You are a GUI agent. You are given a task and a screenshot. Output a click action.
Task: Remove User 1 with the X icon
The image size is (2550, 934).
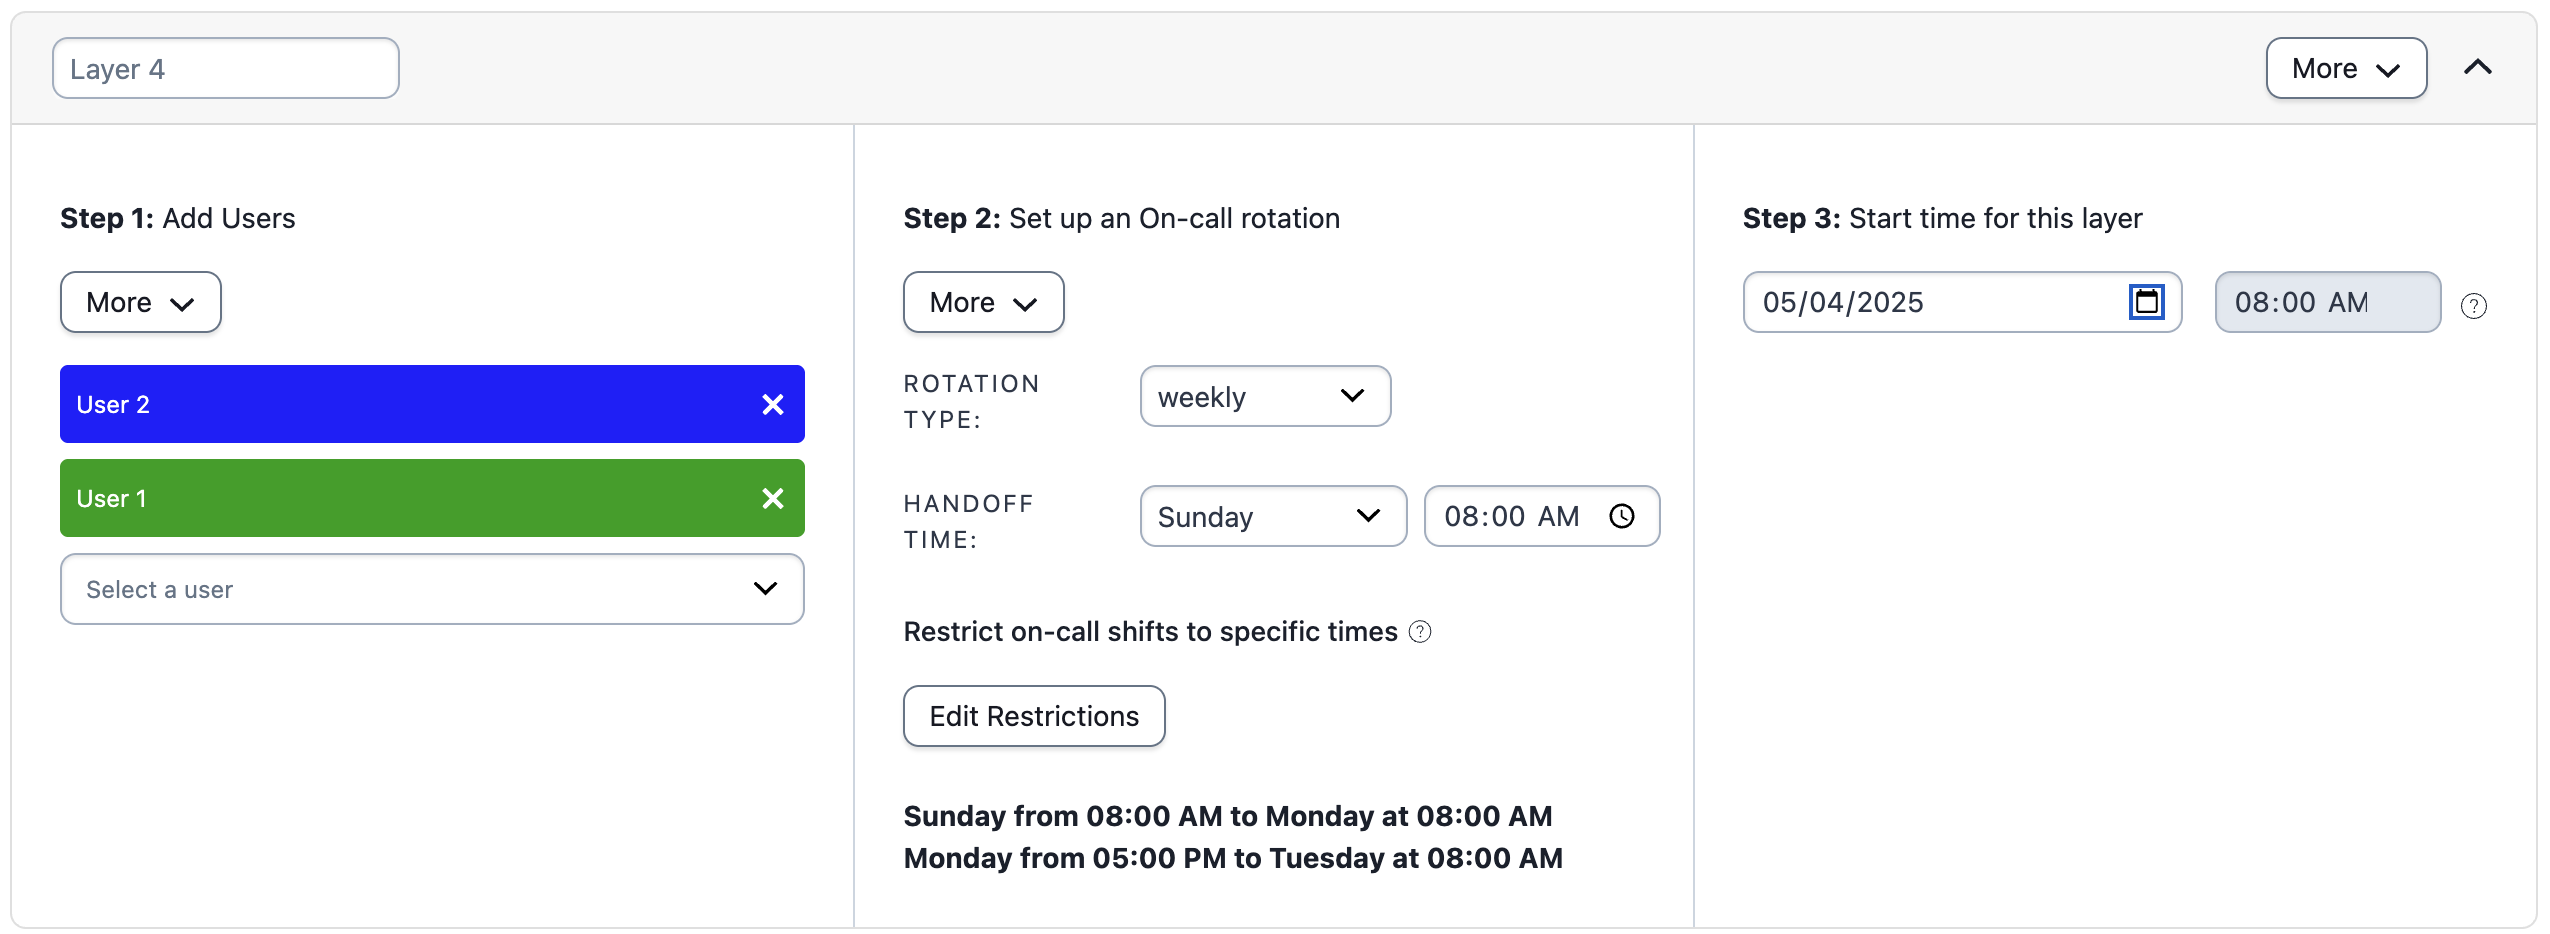point(772,499)
